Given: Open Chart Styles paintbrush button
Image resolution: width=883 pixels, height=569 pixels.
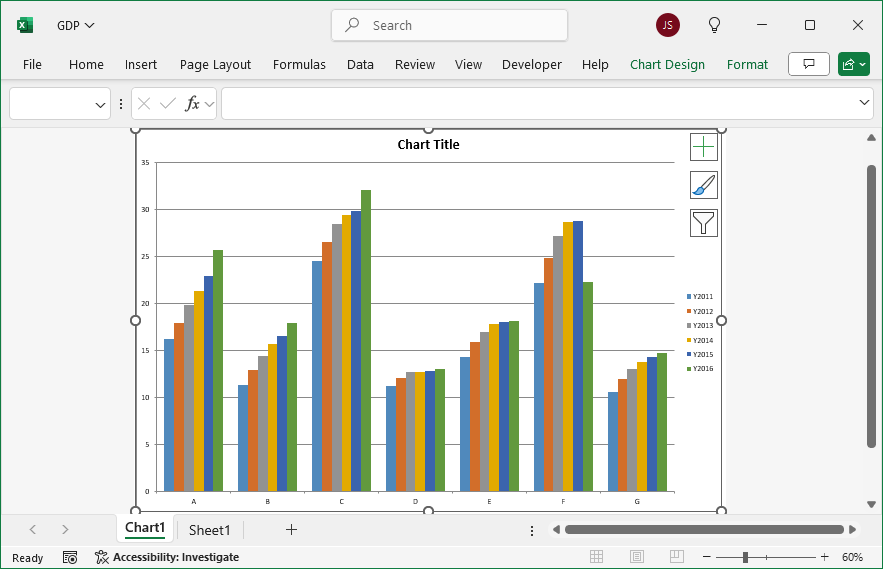Looking at the screenshot, I should pos(703,185).
